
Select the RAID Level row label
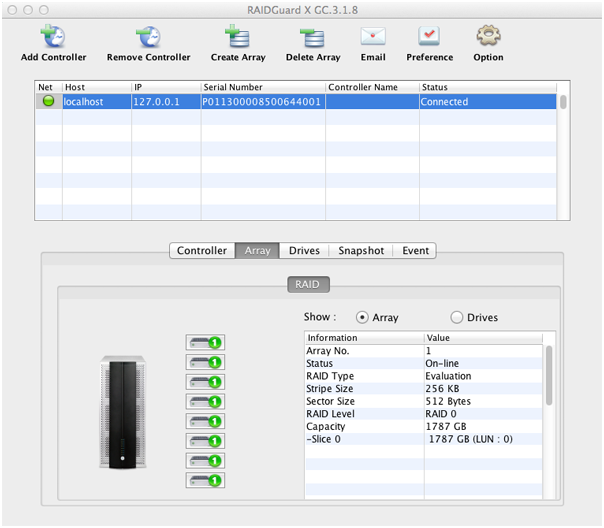tap(331, 414)
